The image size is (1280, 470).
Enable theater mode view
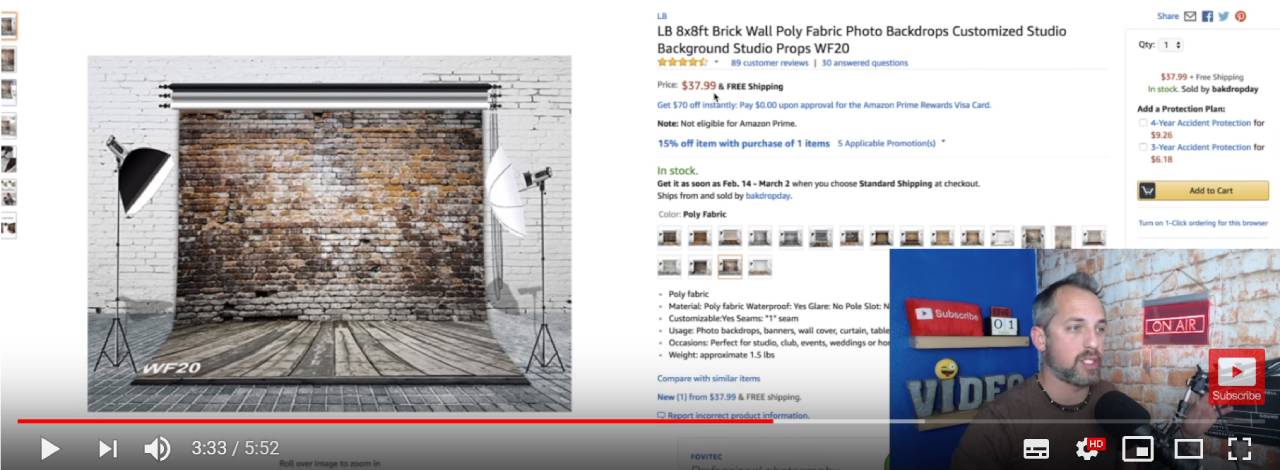tap(1188, 449)
